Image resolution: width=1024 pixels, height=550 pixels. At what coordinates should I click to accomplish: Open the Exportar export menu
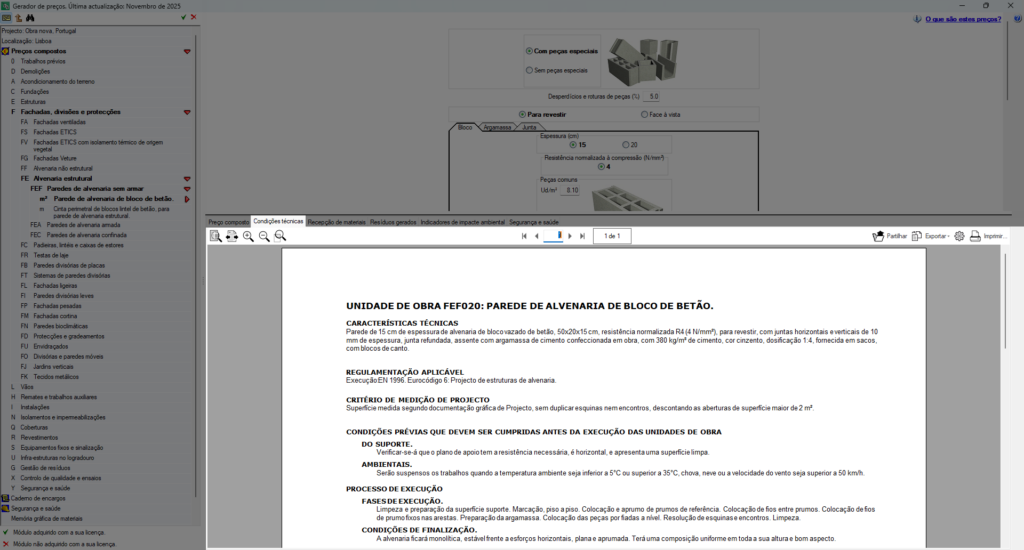pyautogui.click(x=931, y=236)
